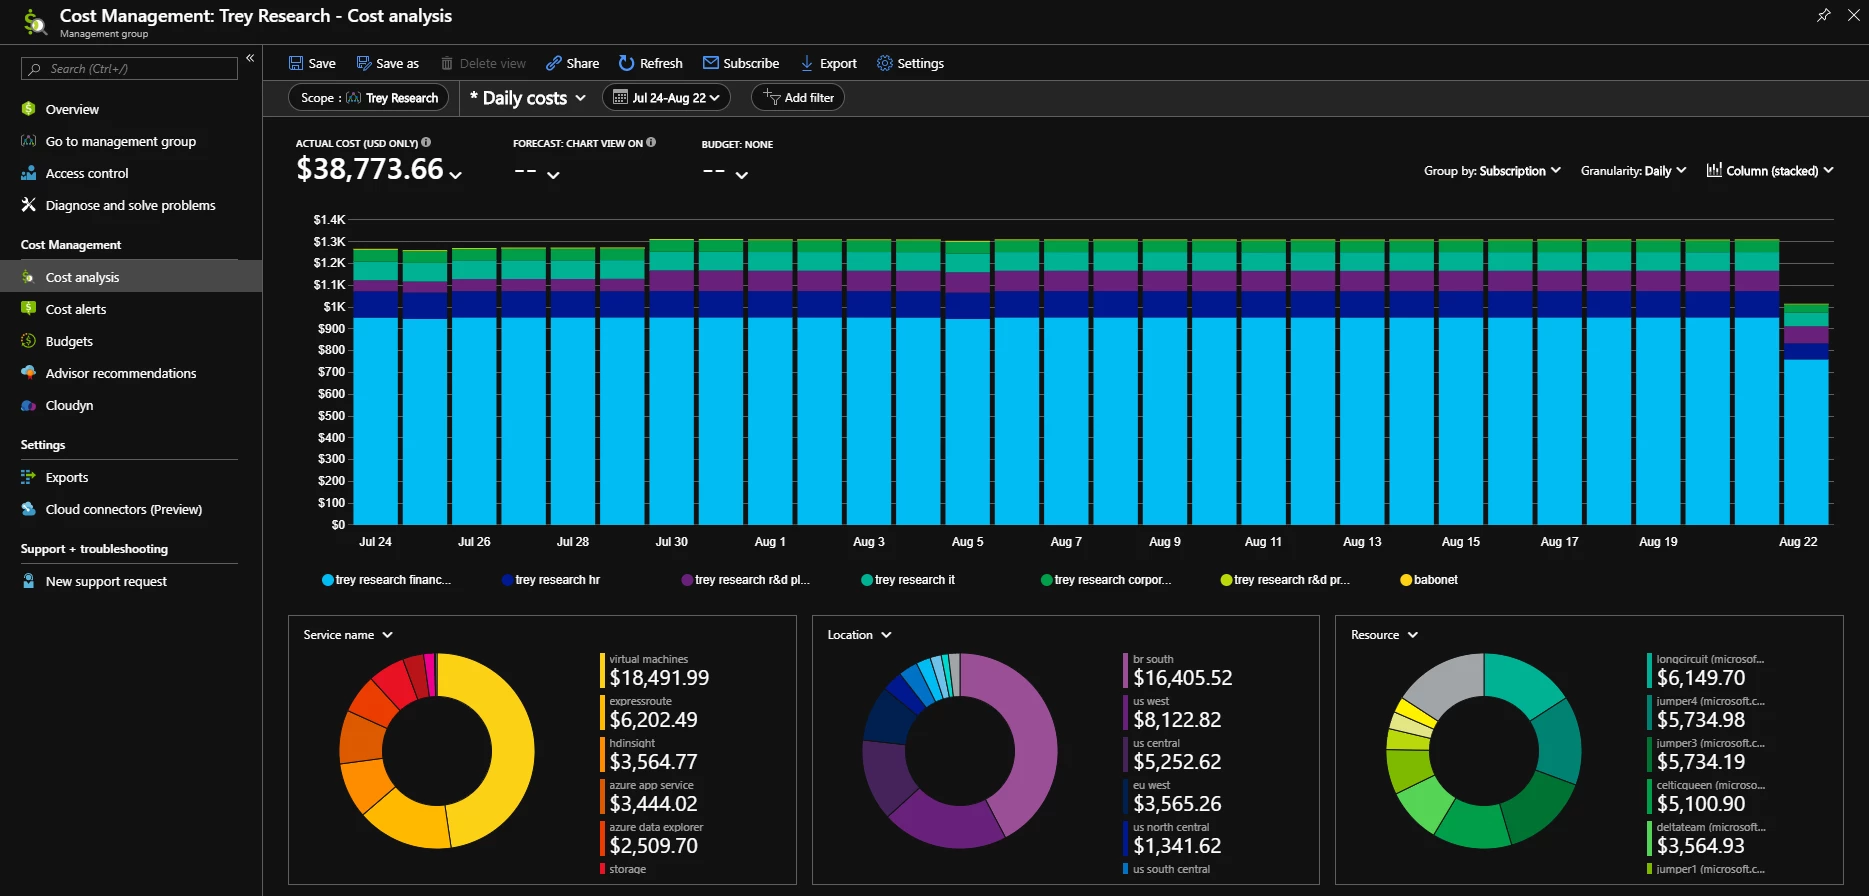This screenshot has height=896, width=1869.
Task: Open Diagnose and solve problems link
Action: pos(130,205)
